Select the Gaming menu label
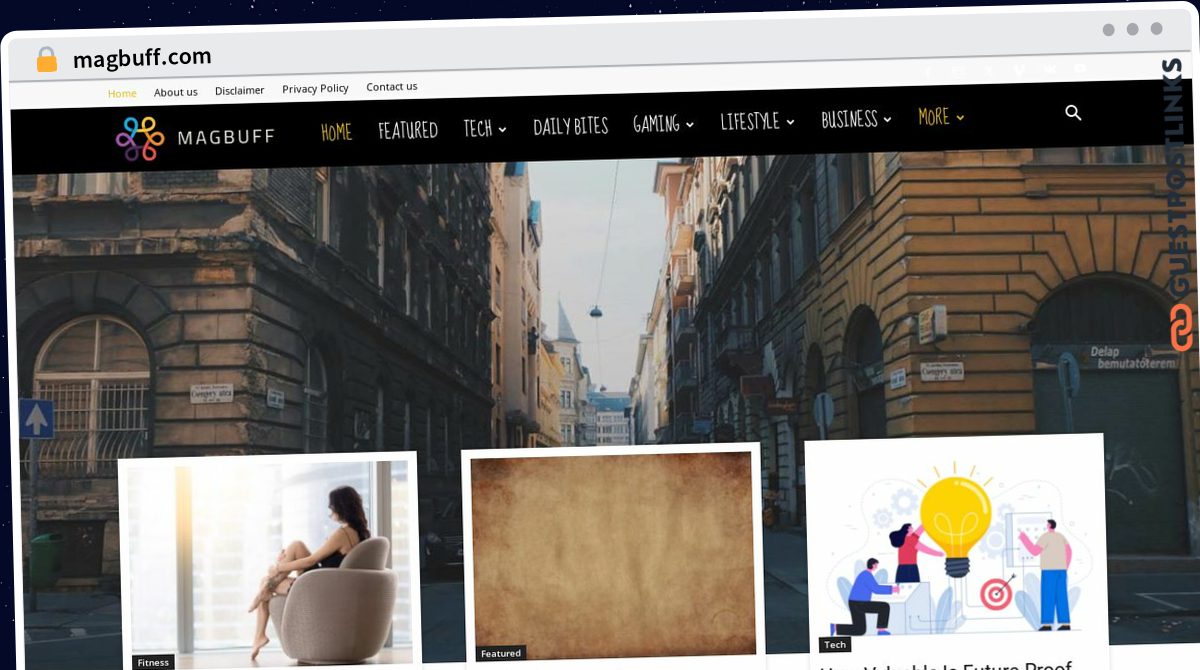1200x670 pixels. coord(656,124)
